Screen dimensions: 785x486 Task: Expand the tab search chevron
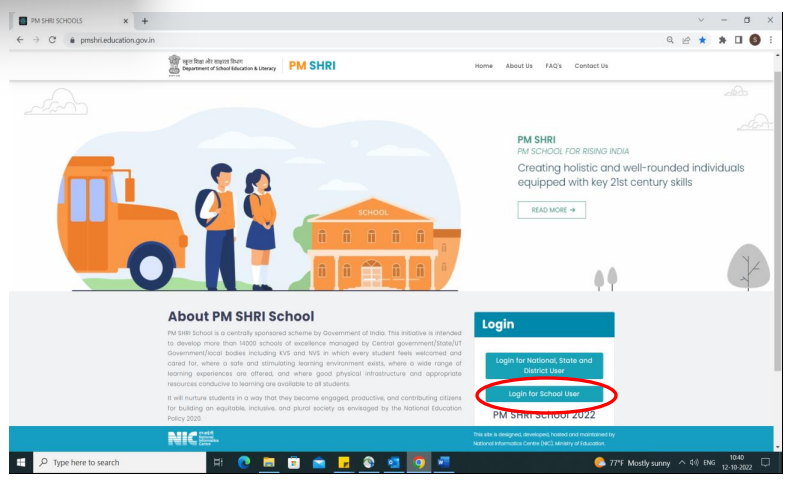(701, 20)
